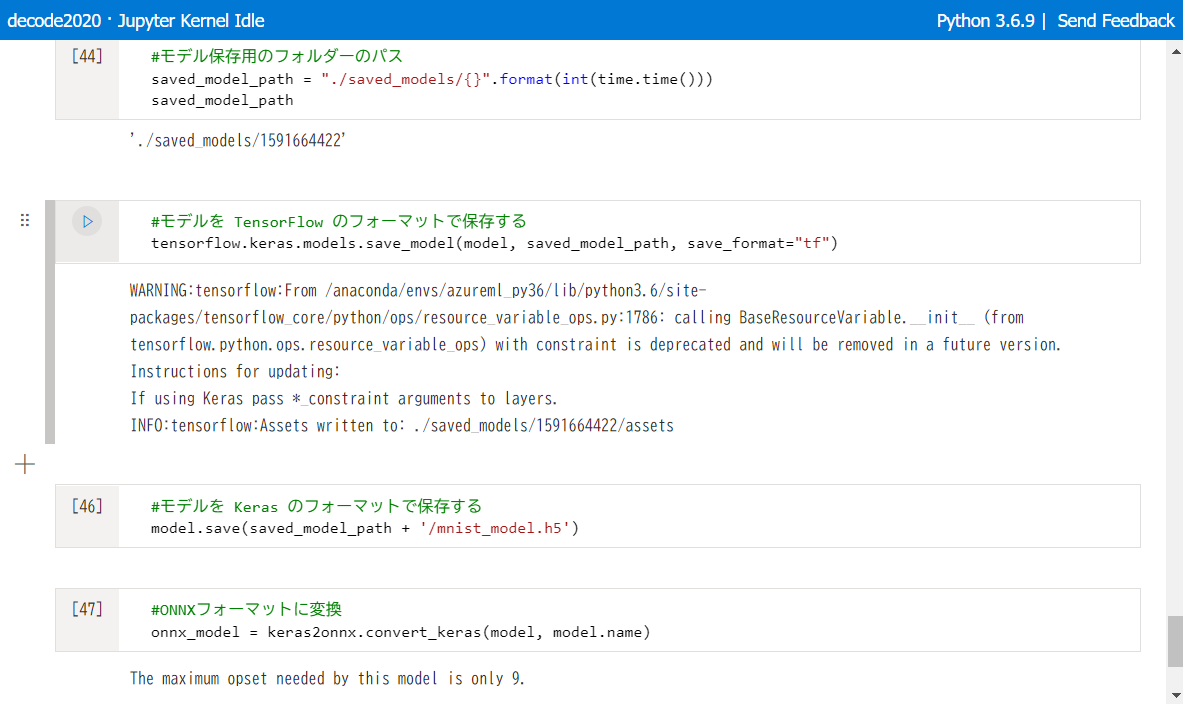Click the TensorFlow format comment line
The width and height of the screenshot is (1183, 704).
339,221
